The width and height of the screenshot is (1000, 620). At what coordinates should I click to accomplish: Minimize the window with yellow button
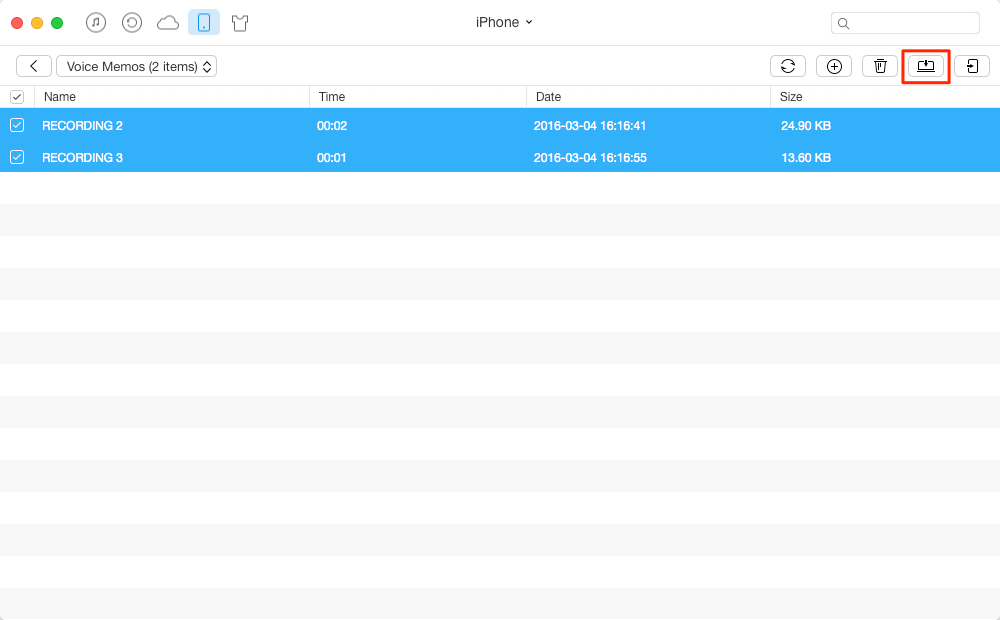(37, 23)
